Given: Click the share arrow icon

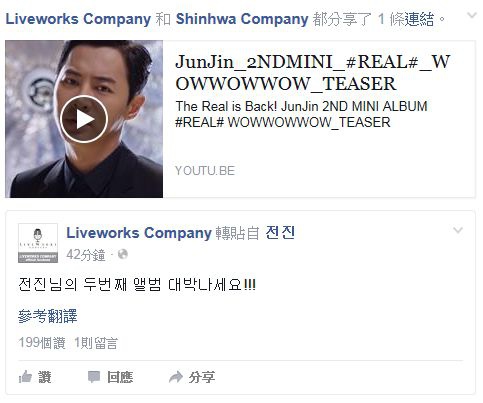Looking at the screenshot, I should tap(176, 377).
